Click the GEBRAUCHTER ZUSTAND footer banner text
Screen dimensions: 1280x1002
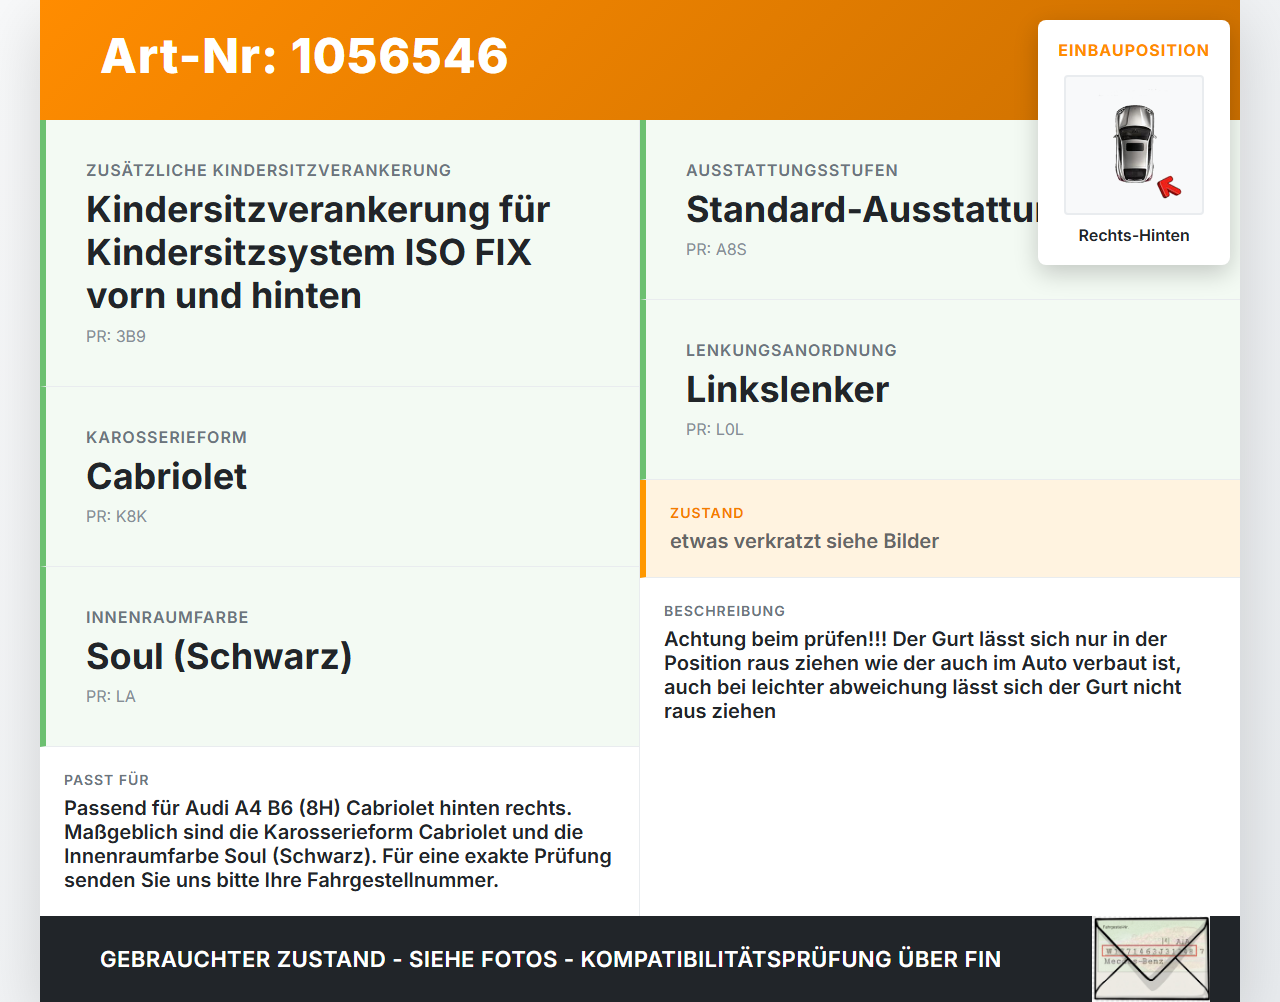click(550, 959)
